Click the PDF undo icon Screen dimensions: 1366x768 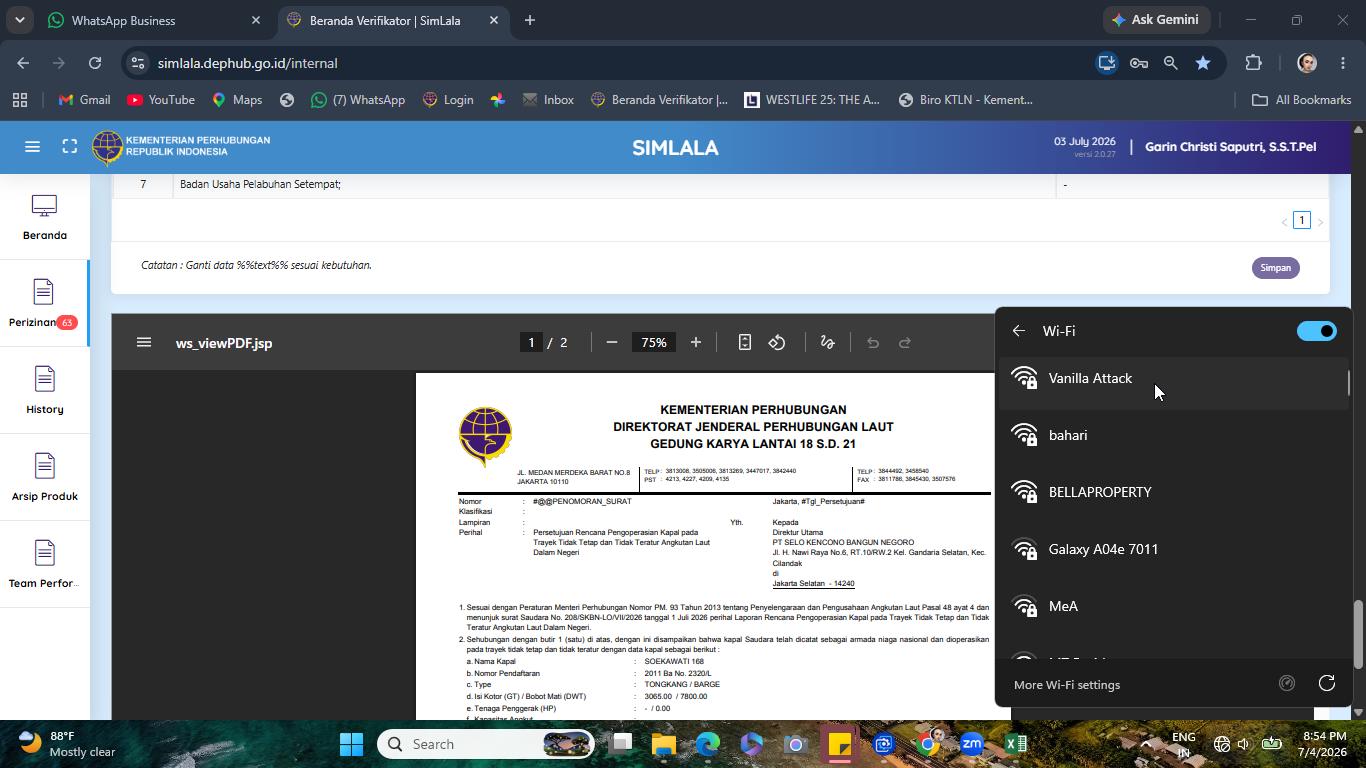point(873,343)
